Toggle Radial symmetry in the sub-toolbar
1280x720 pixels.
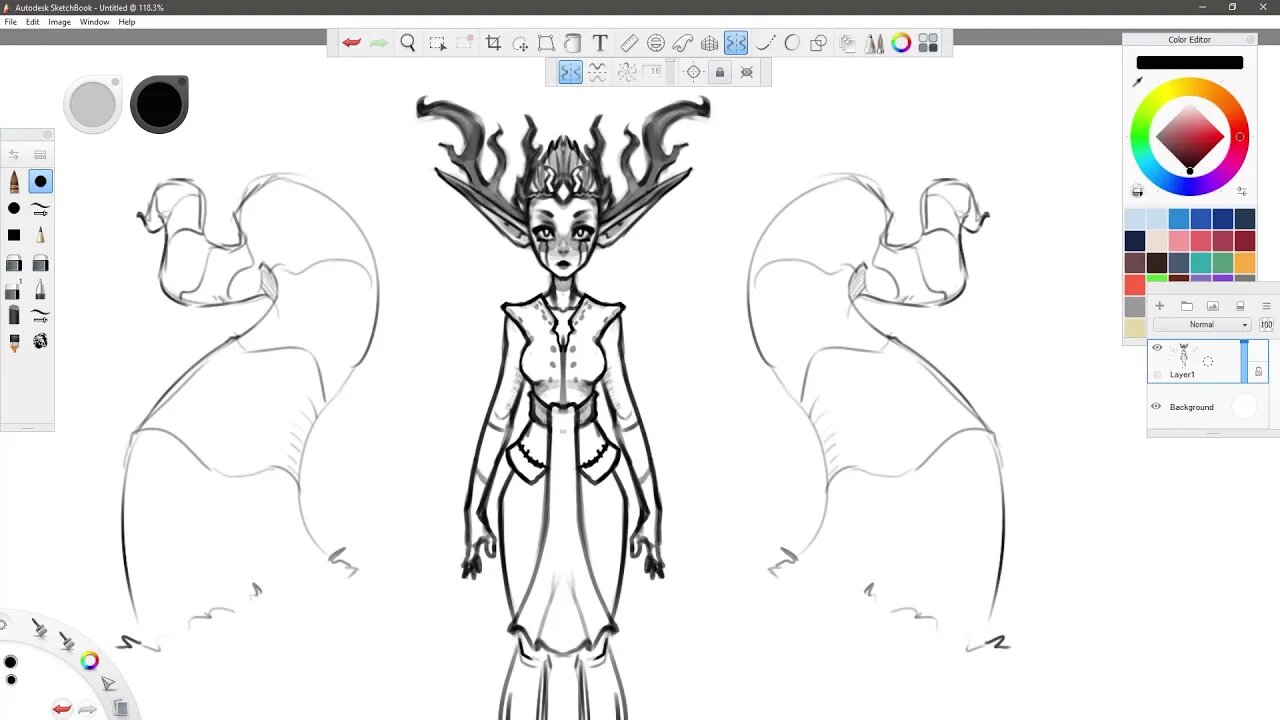point(627,72)
